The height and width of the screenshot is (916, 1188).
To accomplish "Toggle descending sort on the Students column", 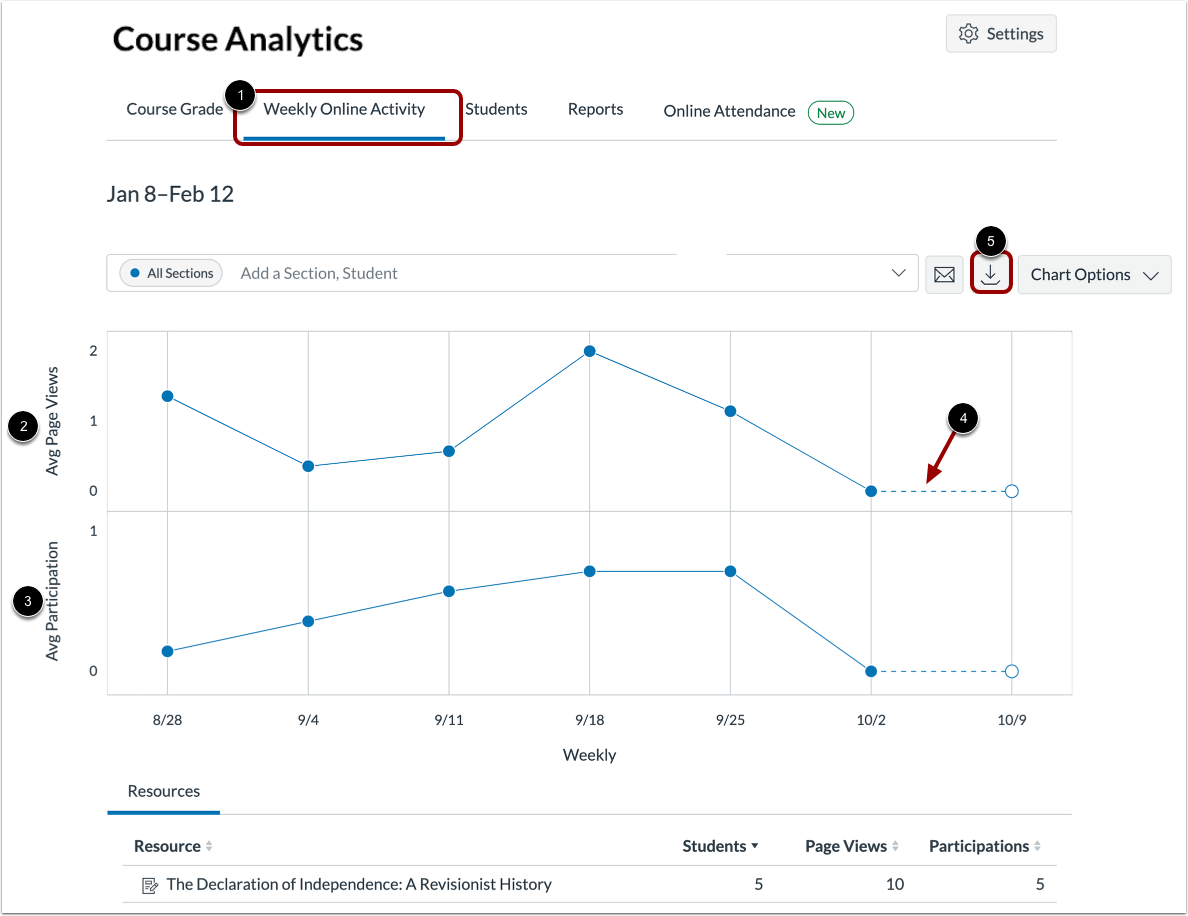I will point(757,845).
